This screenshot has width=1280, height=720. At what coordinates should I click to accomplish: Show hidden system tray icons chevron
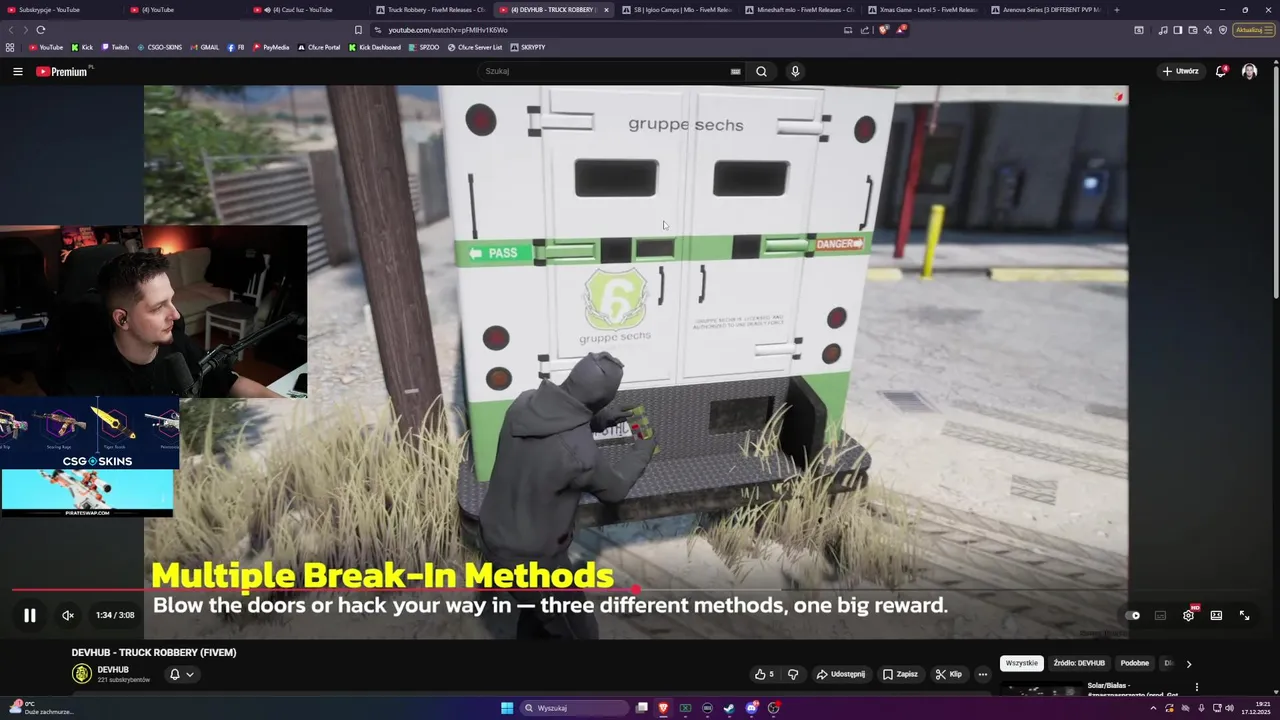(x=1153, y=708)
